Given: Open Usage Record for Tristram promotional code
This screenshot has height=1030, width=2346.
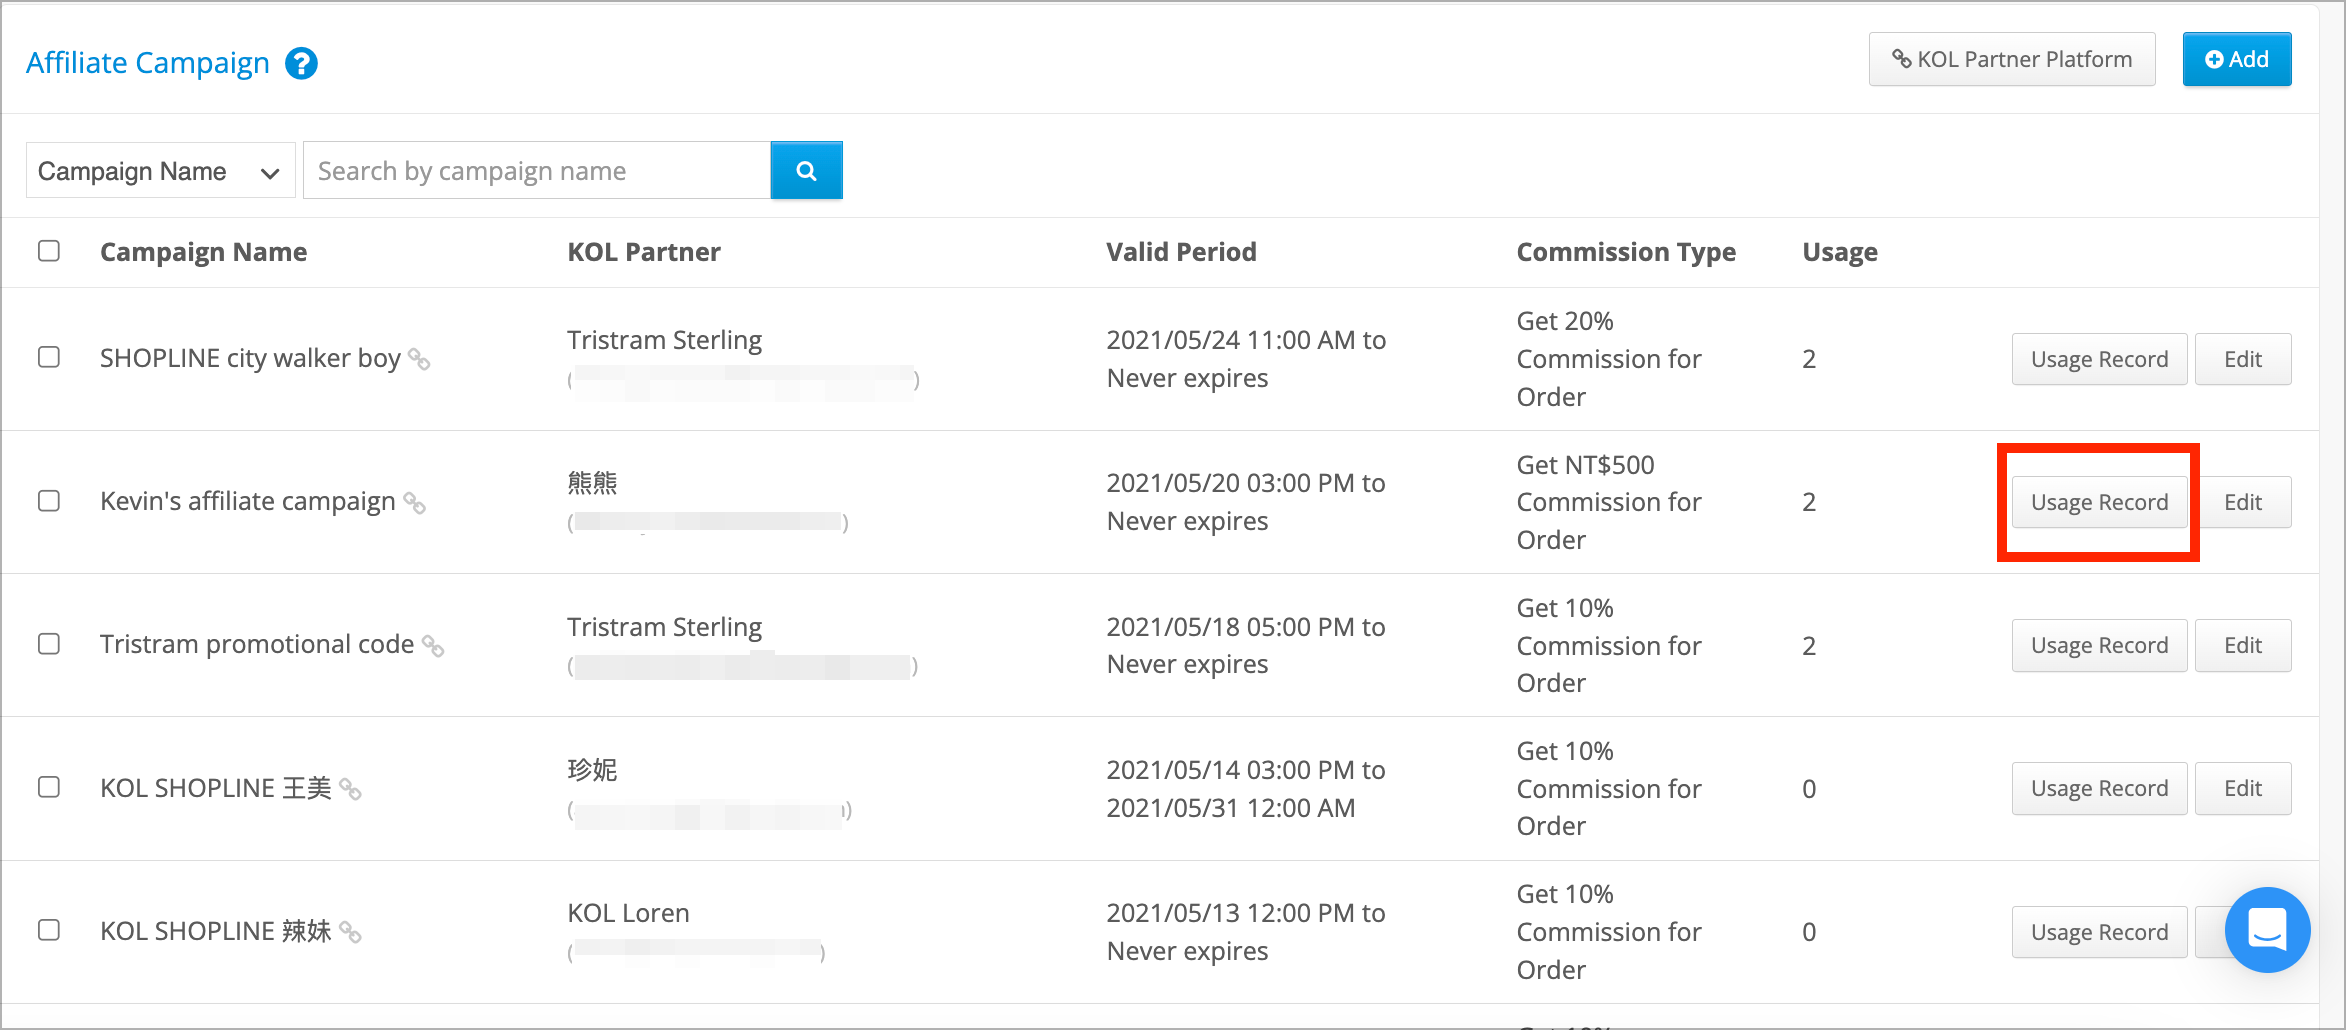Looking at the screenshot, I should [2099, 645].
